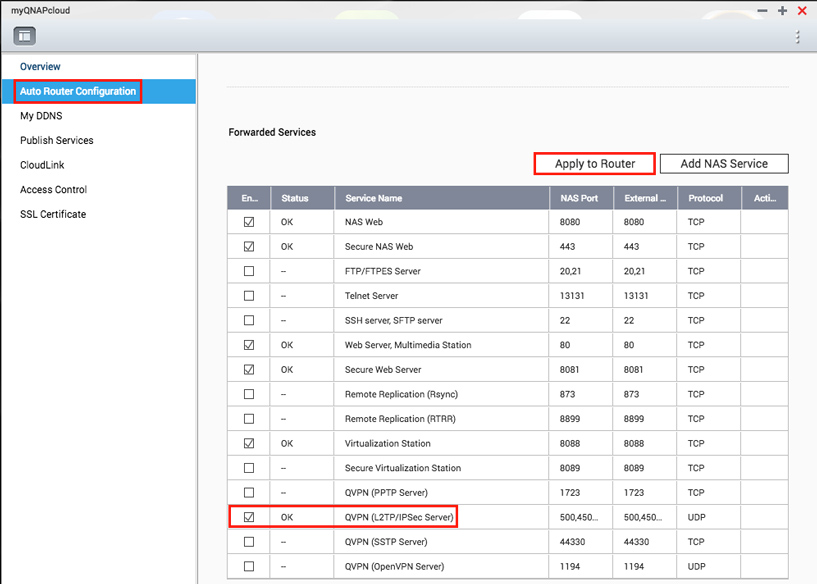This screenshot has width=817, height=584.
Task: Open the three-dot more options menu
Action: click(x=796, y=37)
